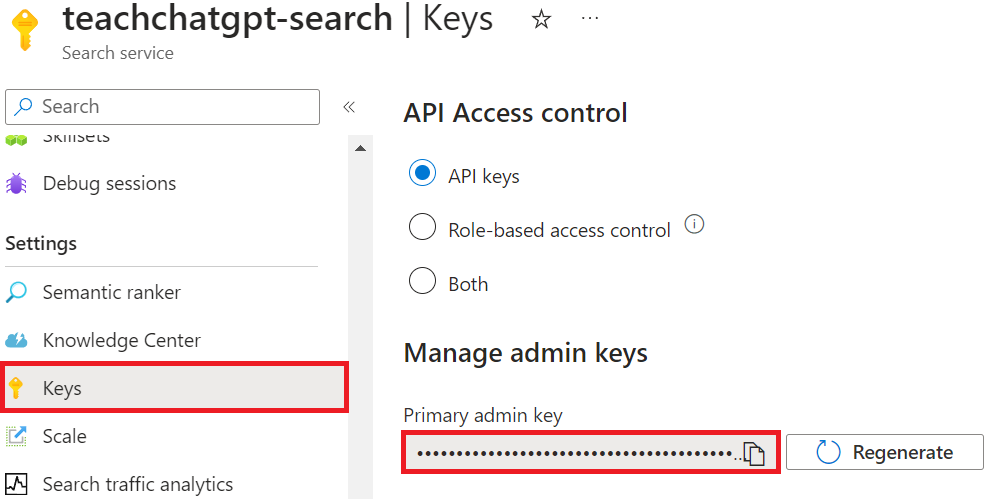Favorite this page with the star icon
988x499 pixels.
tap(541, 20)
